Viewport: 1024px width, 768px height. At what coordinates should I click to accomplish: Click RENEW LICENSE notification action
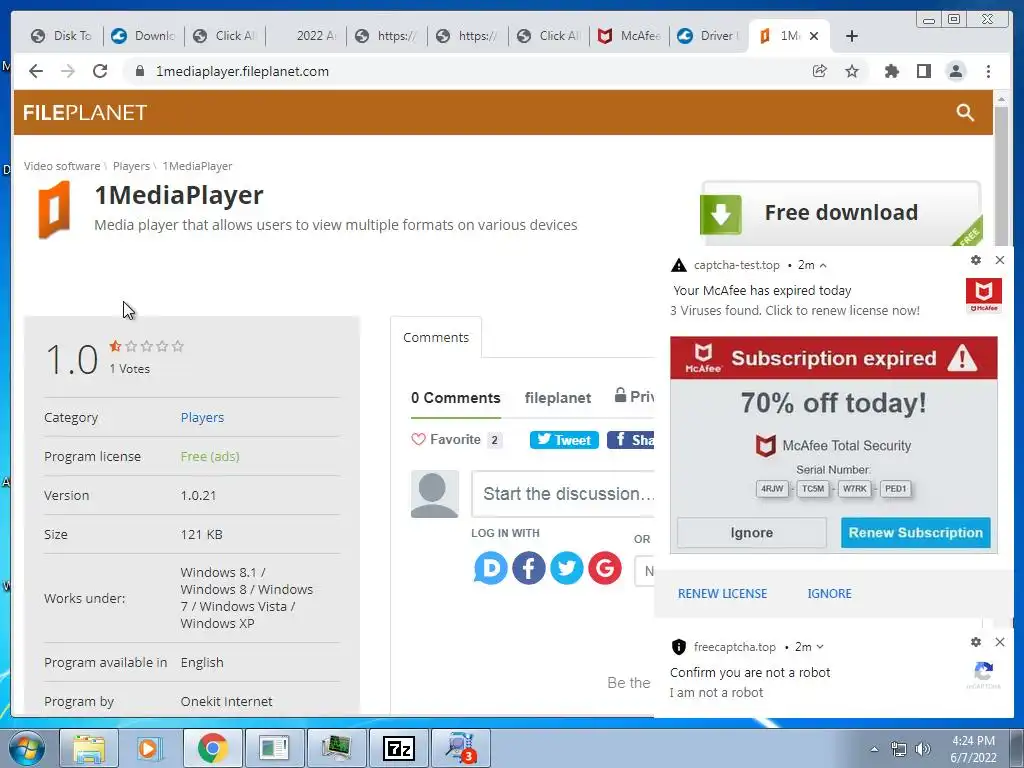tap(722, 594)
